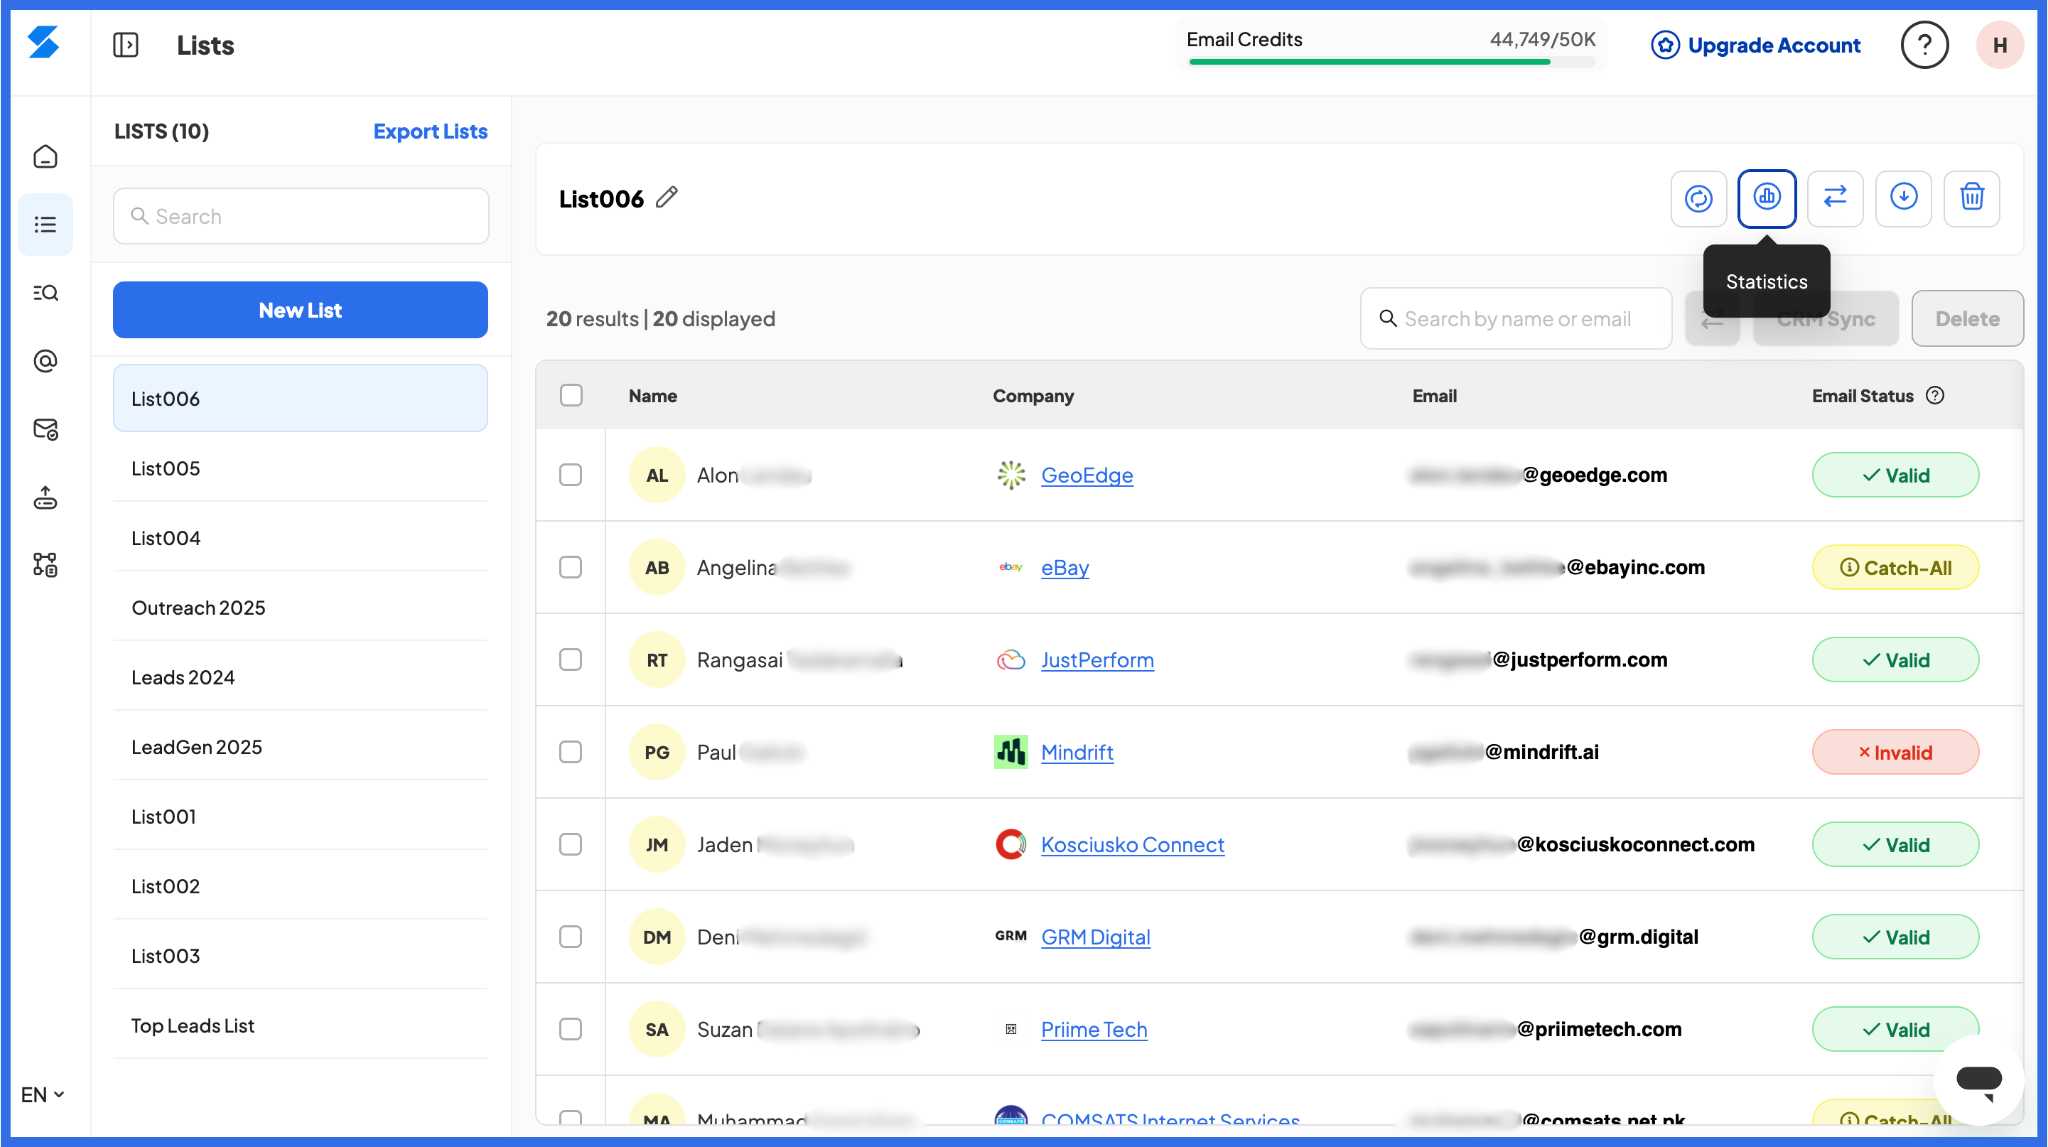Click the AL avatar for Alon
This screenshot has height=1147, width=2048.
tap(657, 475)
